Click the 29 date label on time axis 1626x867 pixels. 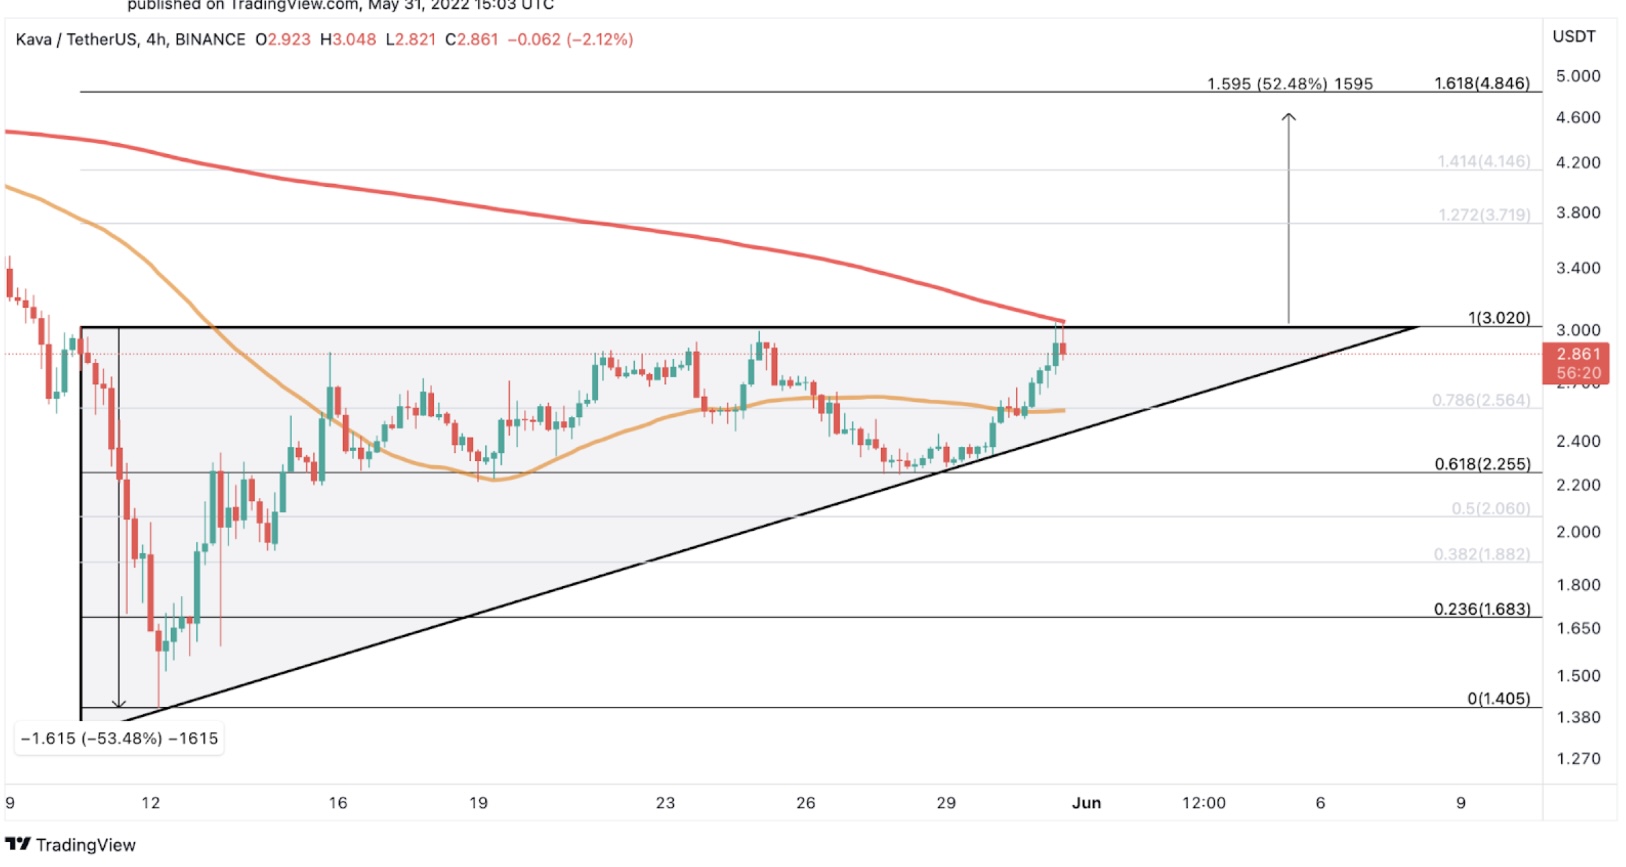[x=946, y=803]
